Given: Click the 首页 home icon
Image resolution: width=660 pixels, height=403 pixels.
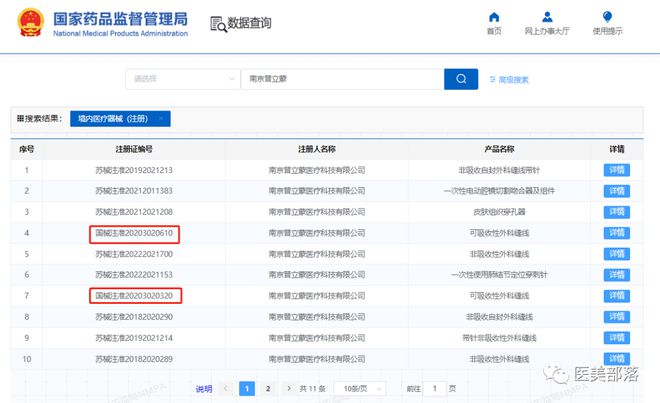Looking at the screenshot, I should point(494,17).
